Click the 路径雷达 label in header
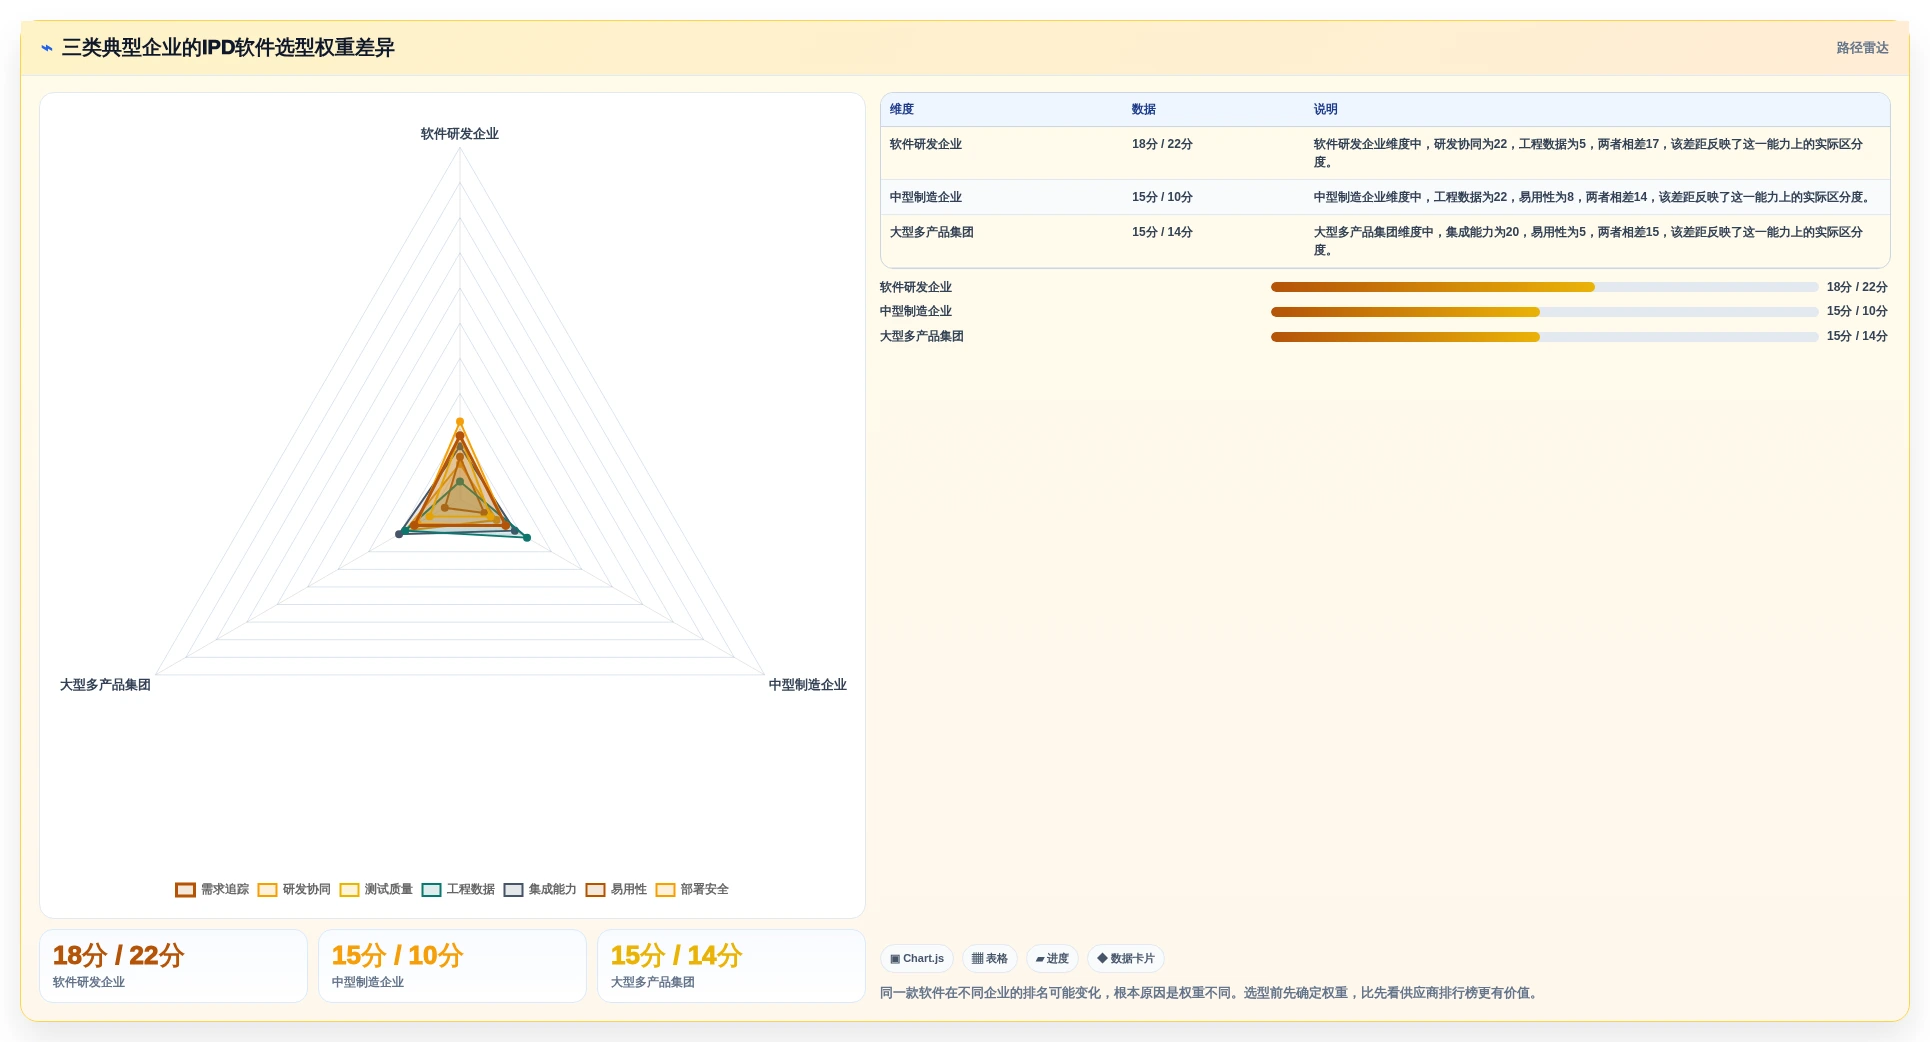 [x=1862, y=48]
